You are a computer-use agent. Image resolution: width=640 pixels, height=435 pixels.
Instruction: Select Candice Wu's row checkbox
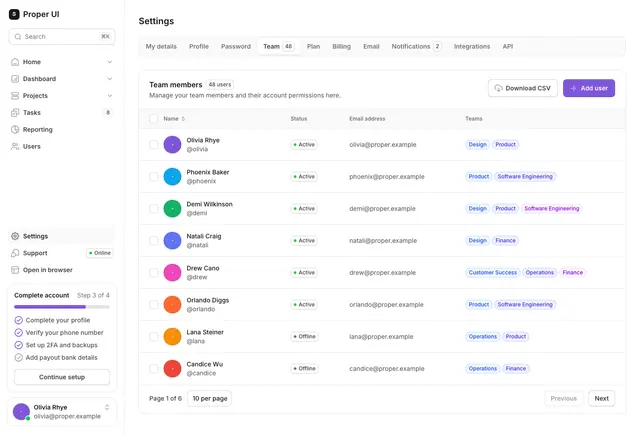(153, 368)
